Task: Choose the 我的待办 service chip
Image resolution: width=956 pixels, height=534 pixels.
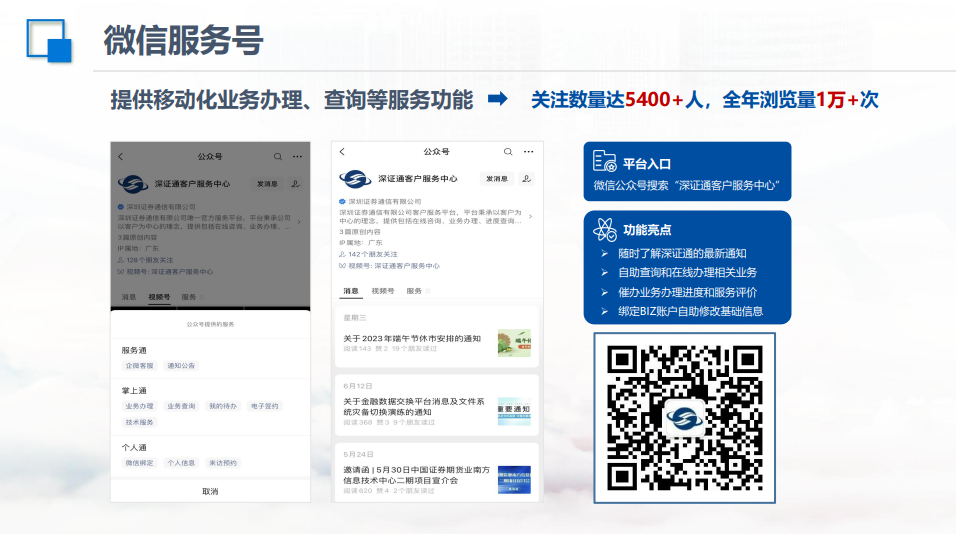Action: (223, 406)
